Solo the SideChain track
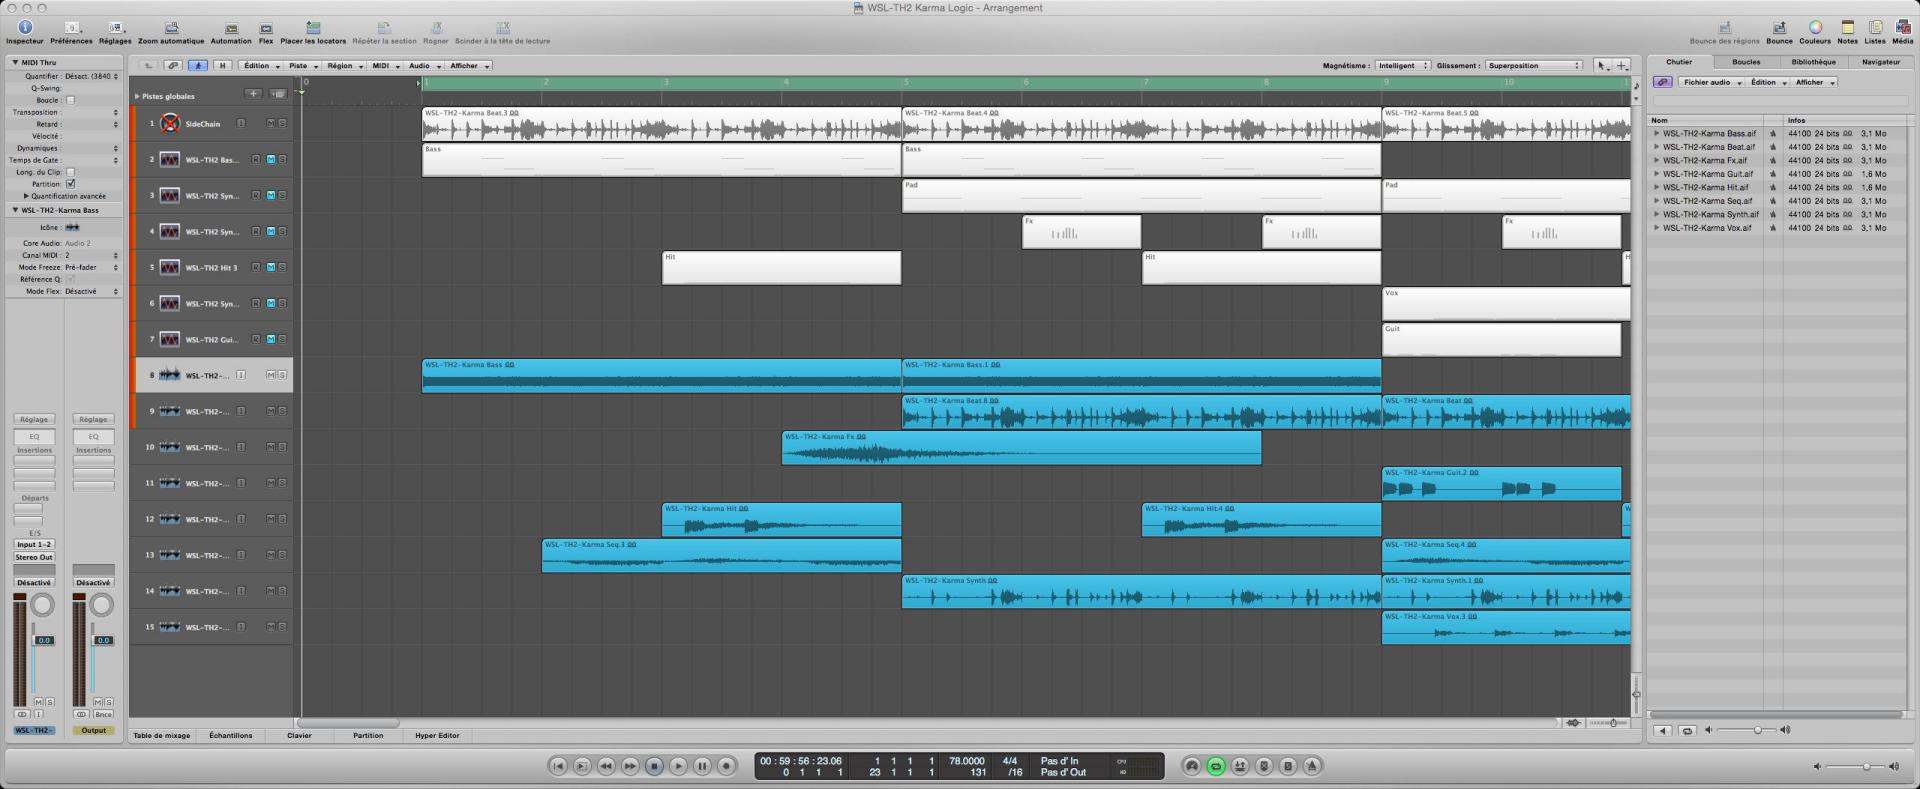 (x=282, y=124)
